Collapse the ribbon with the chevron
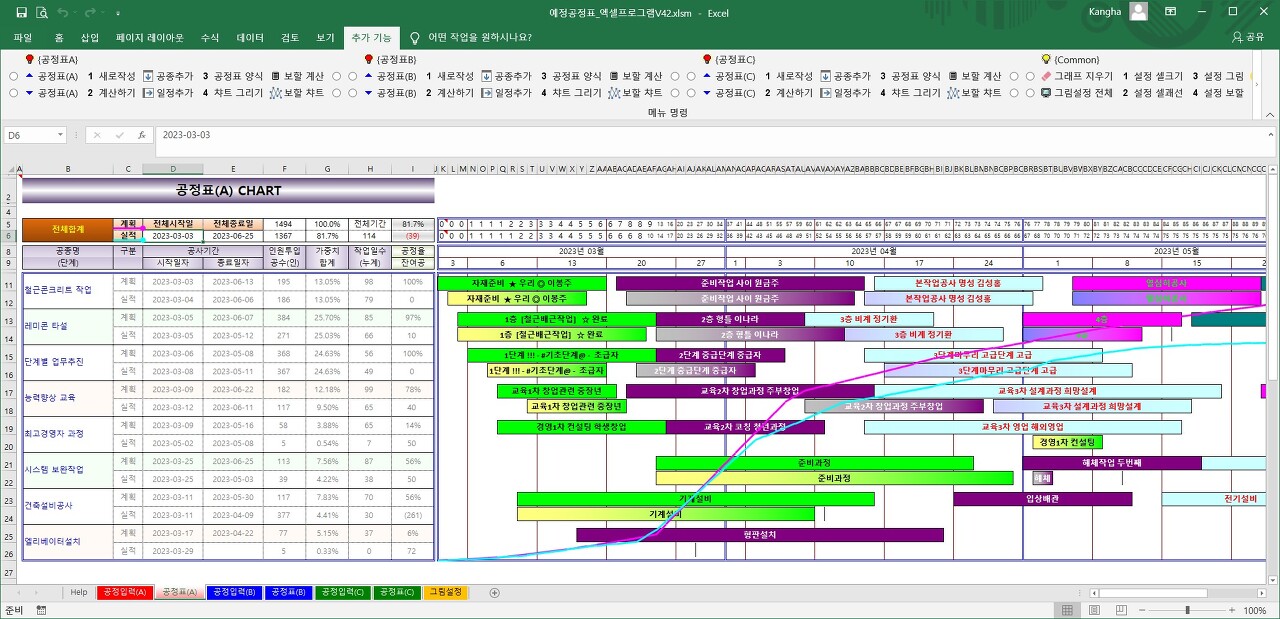This screenshot has height=619, width=1280. [x=1271, y=113]
